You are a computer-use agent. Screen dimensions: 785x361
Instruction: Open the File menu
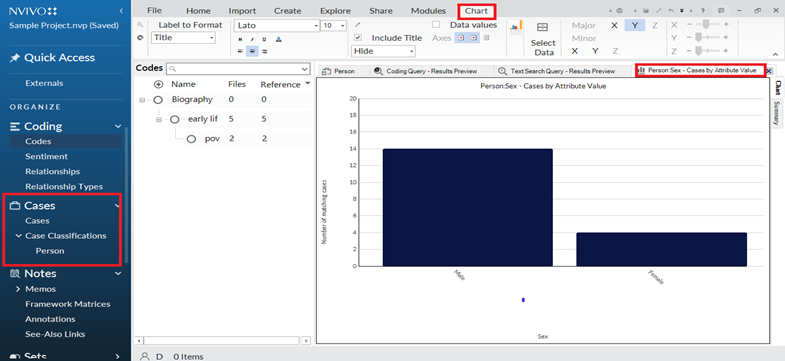(154, 11)
